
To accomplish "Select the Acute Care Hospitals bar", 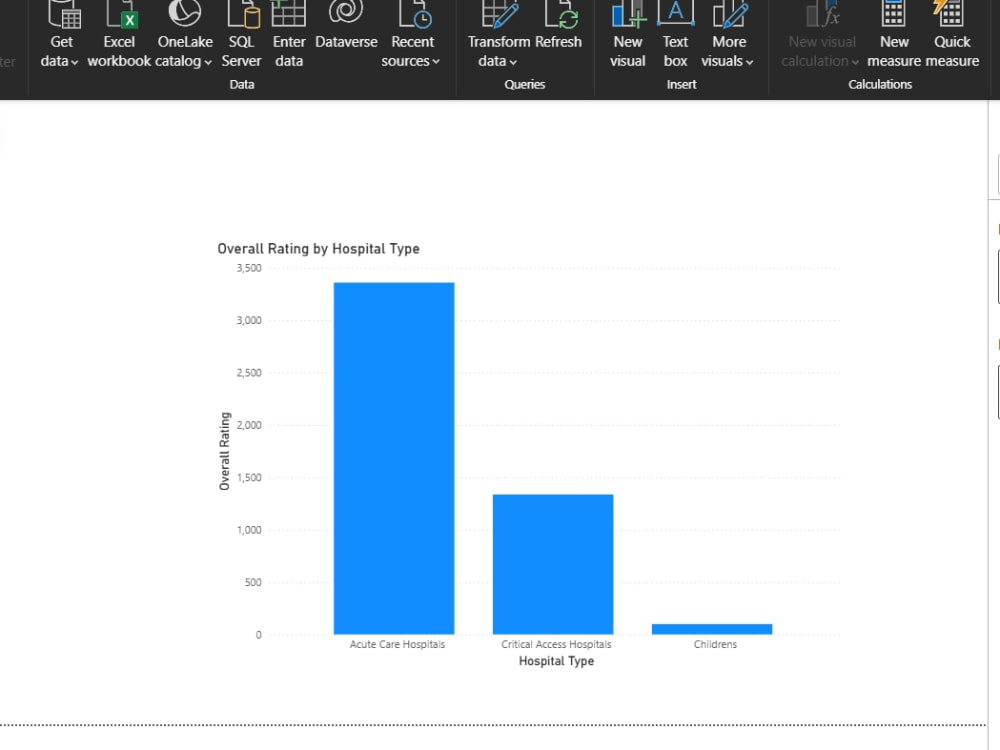I will [394, 458].
